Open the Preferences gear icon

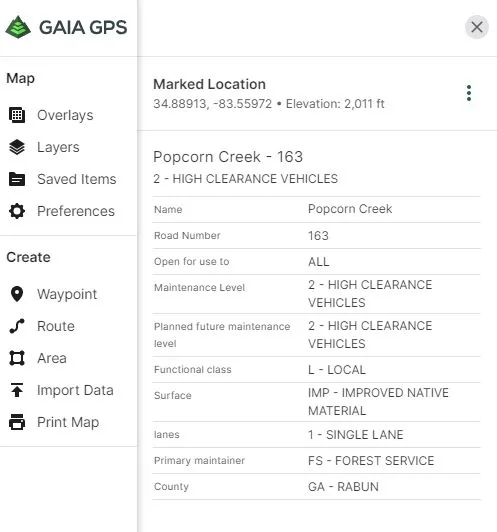click(17, 211)
